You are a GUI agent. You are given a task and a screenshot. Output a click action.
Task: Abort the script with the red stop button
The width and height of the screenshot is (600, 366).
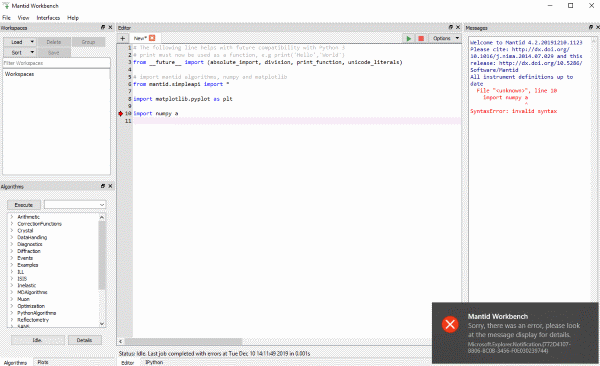[421, 38]
